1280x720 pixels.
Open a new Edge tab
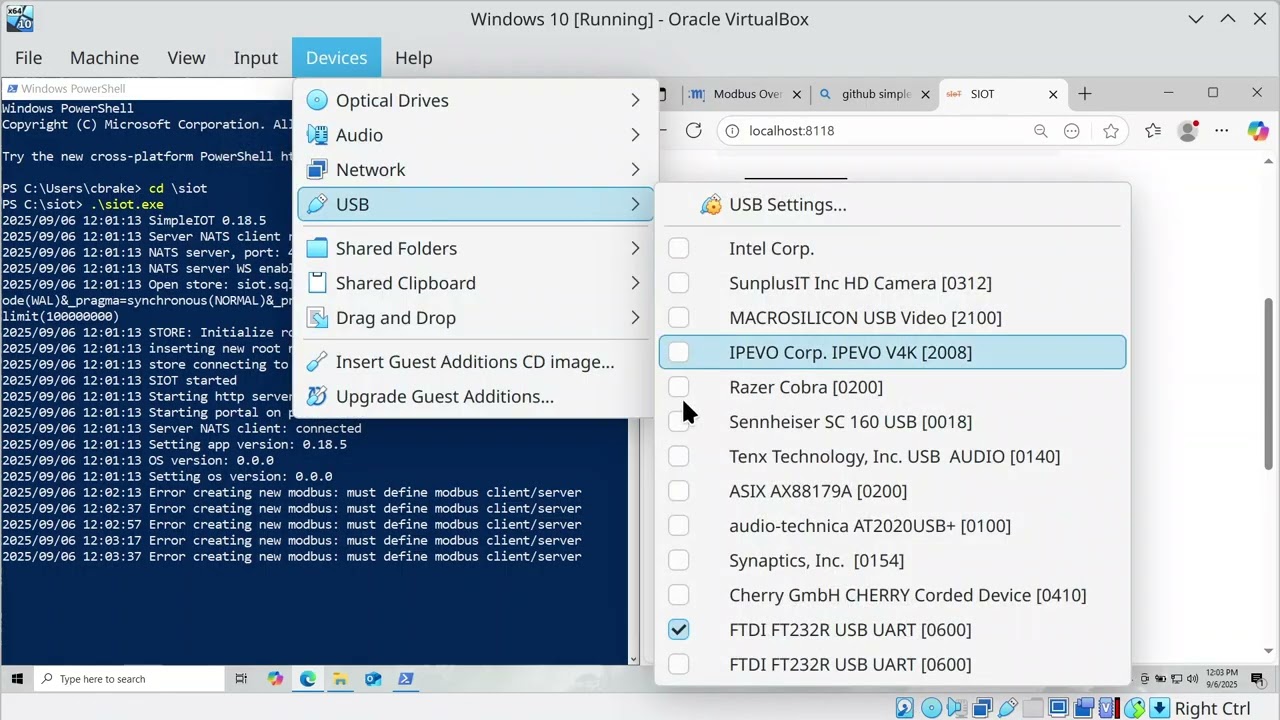pyautogui.click(x=1085, y=94)
